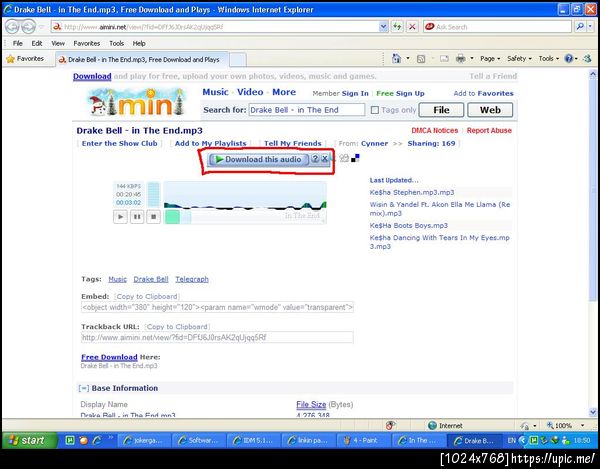Open the Print options dropdown arrow

click(472, 59)
